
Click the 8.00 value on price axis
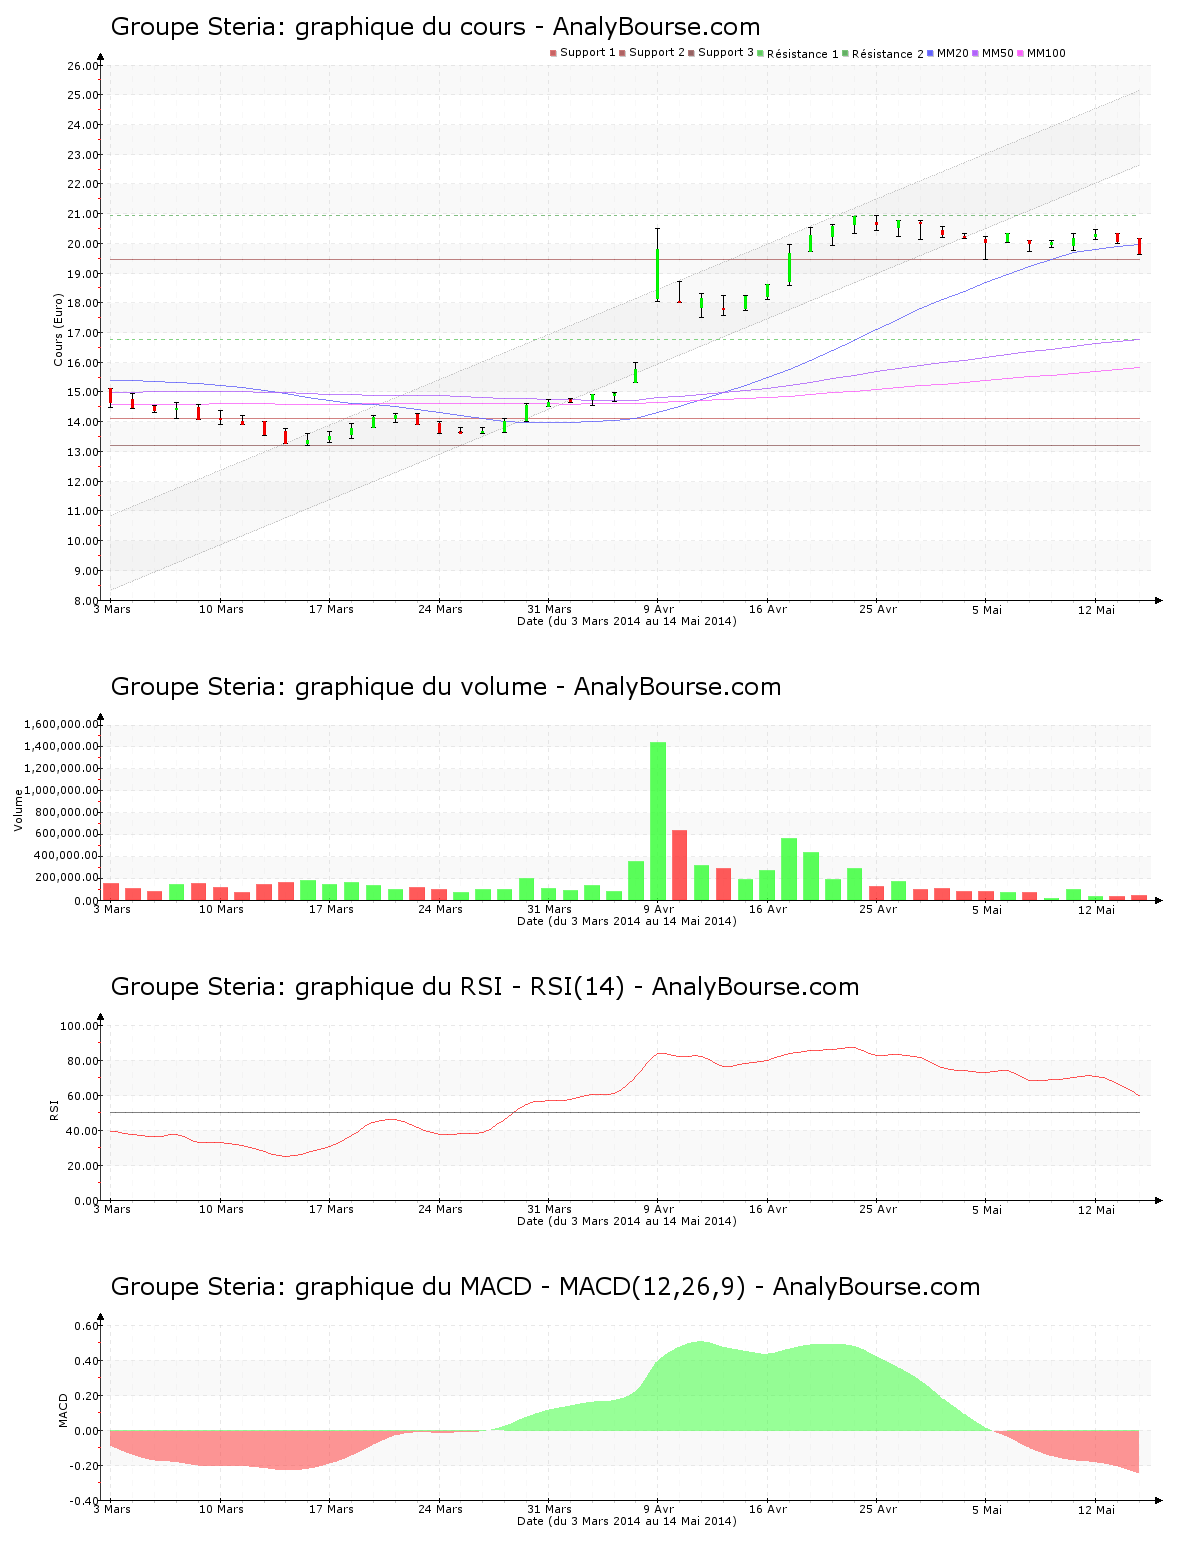click(x=86, y=601)
